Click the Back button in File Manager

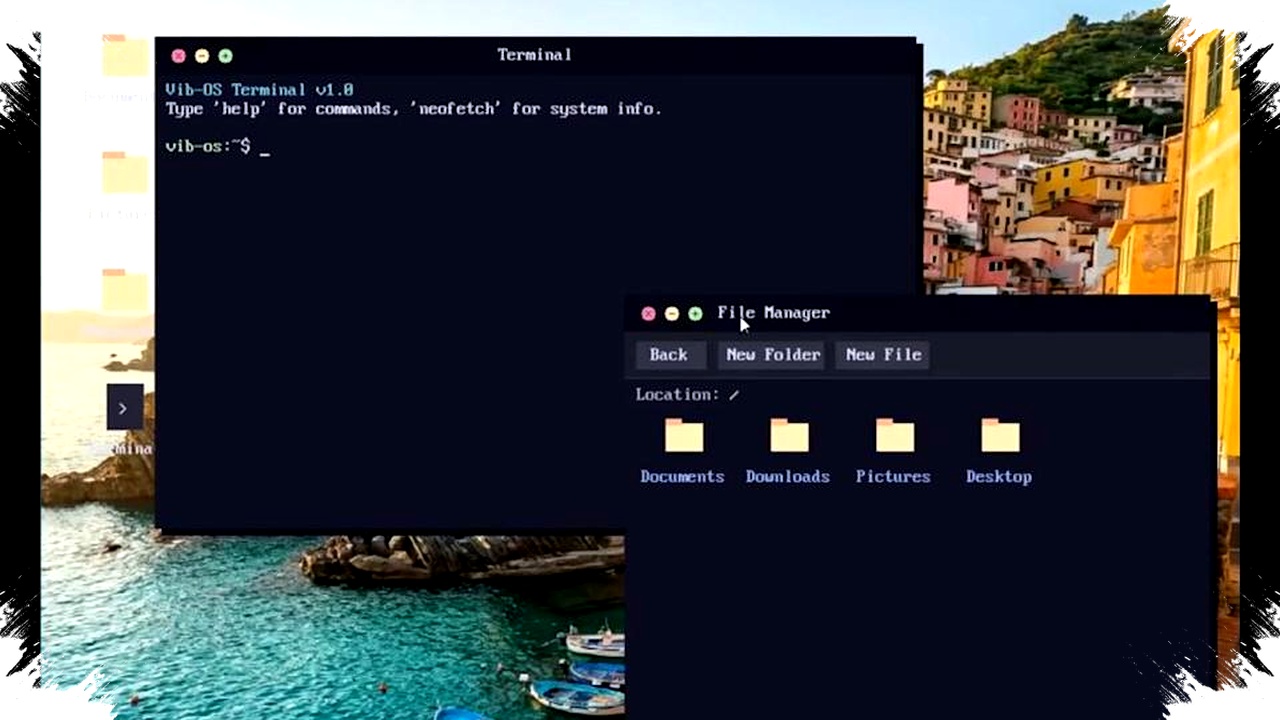tap(669, 355)
